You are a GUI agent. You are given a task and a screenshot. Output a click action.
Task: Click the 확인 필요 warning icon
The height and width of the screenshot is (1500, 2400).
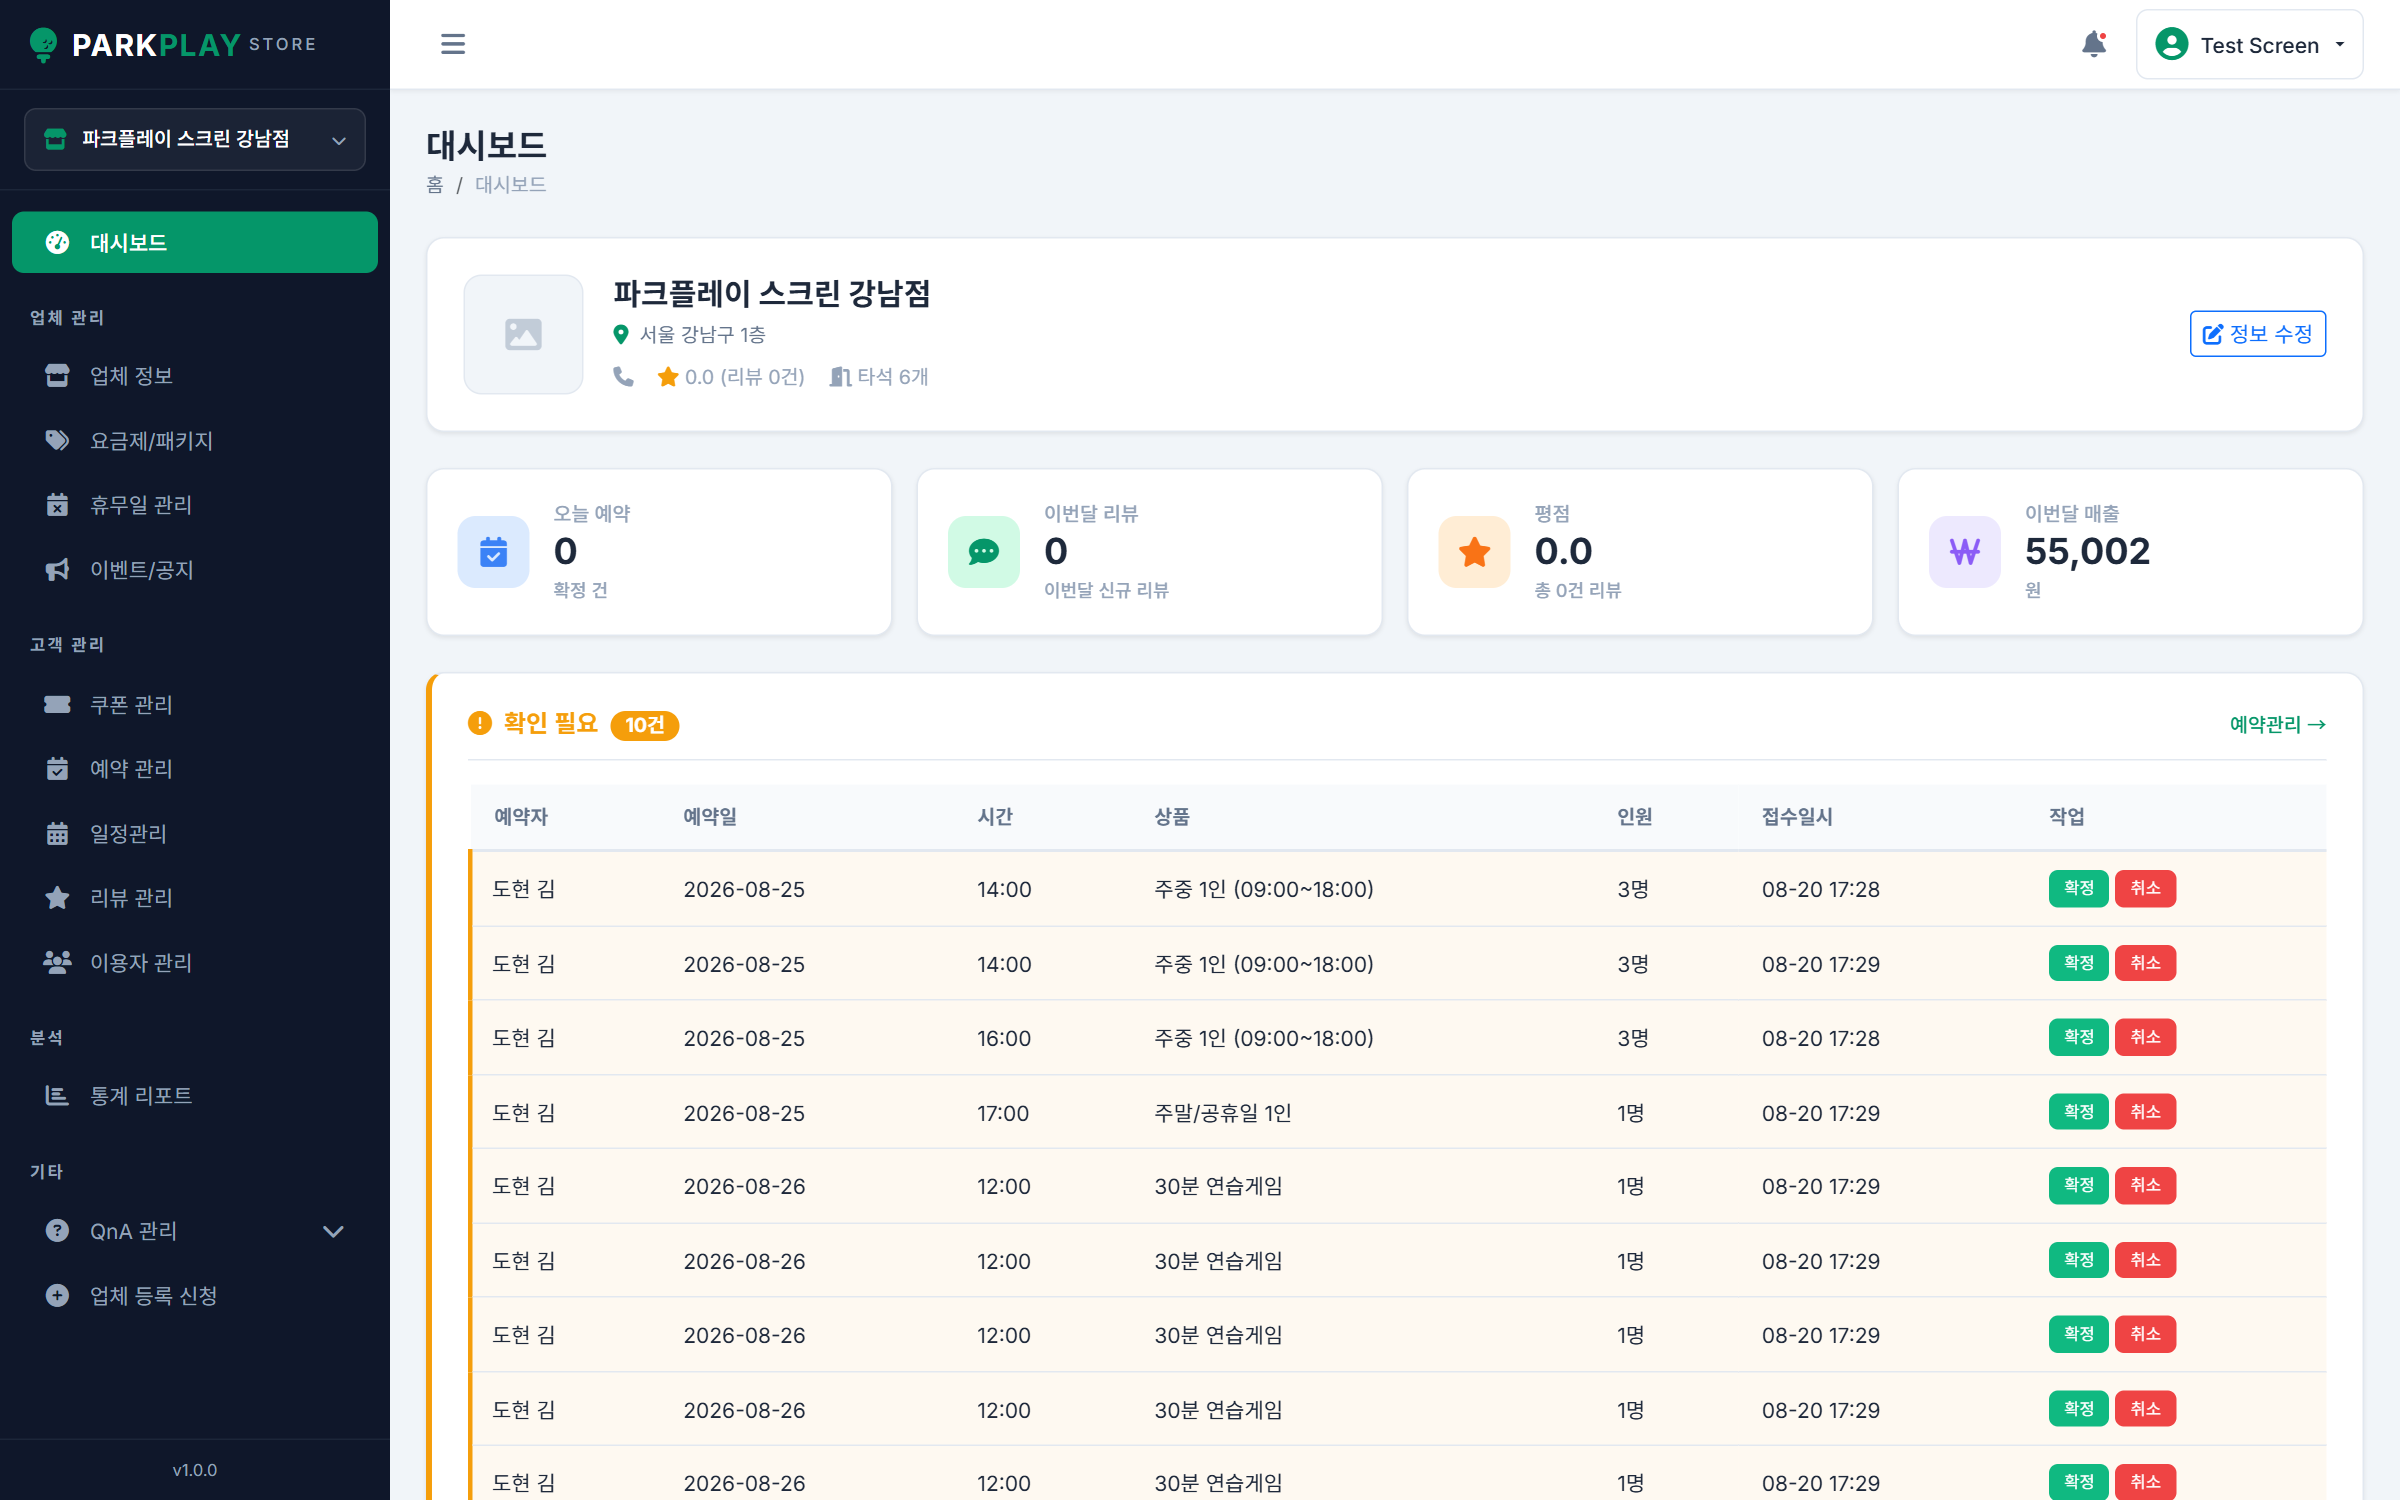click(x=480, y=723)
